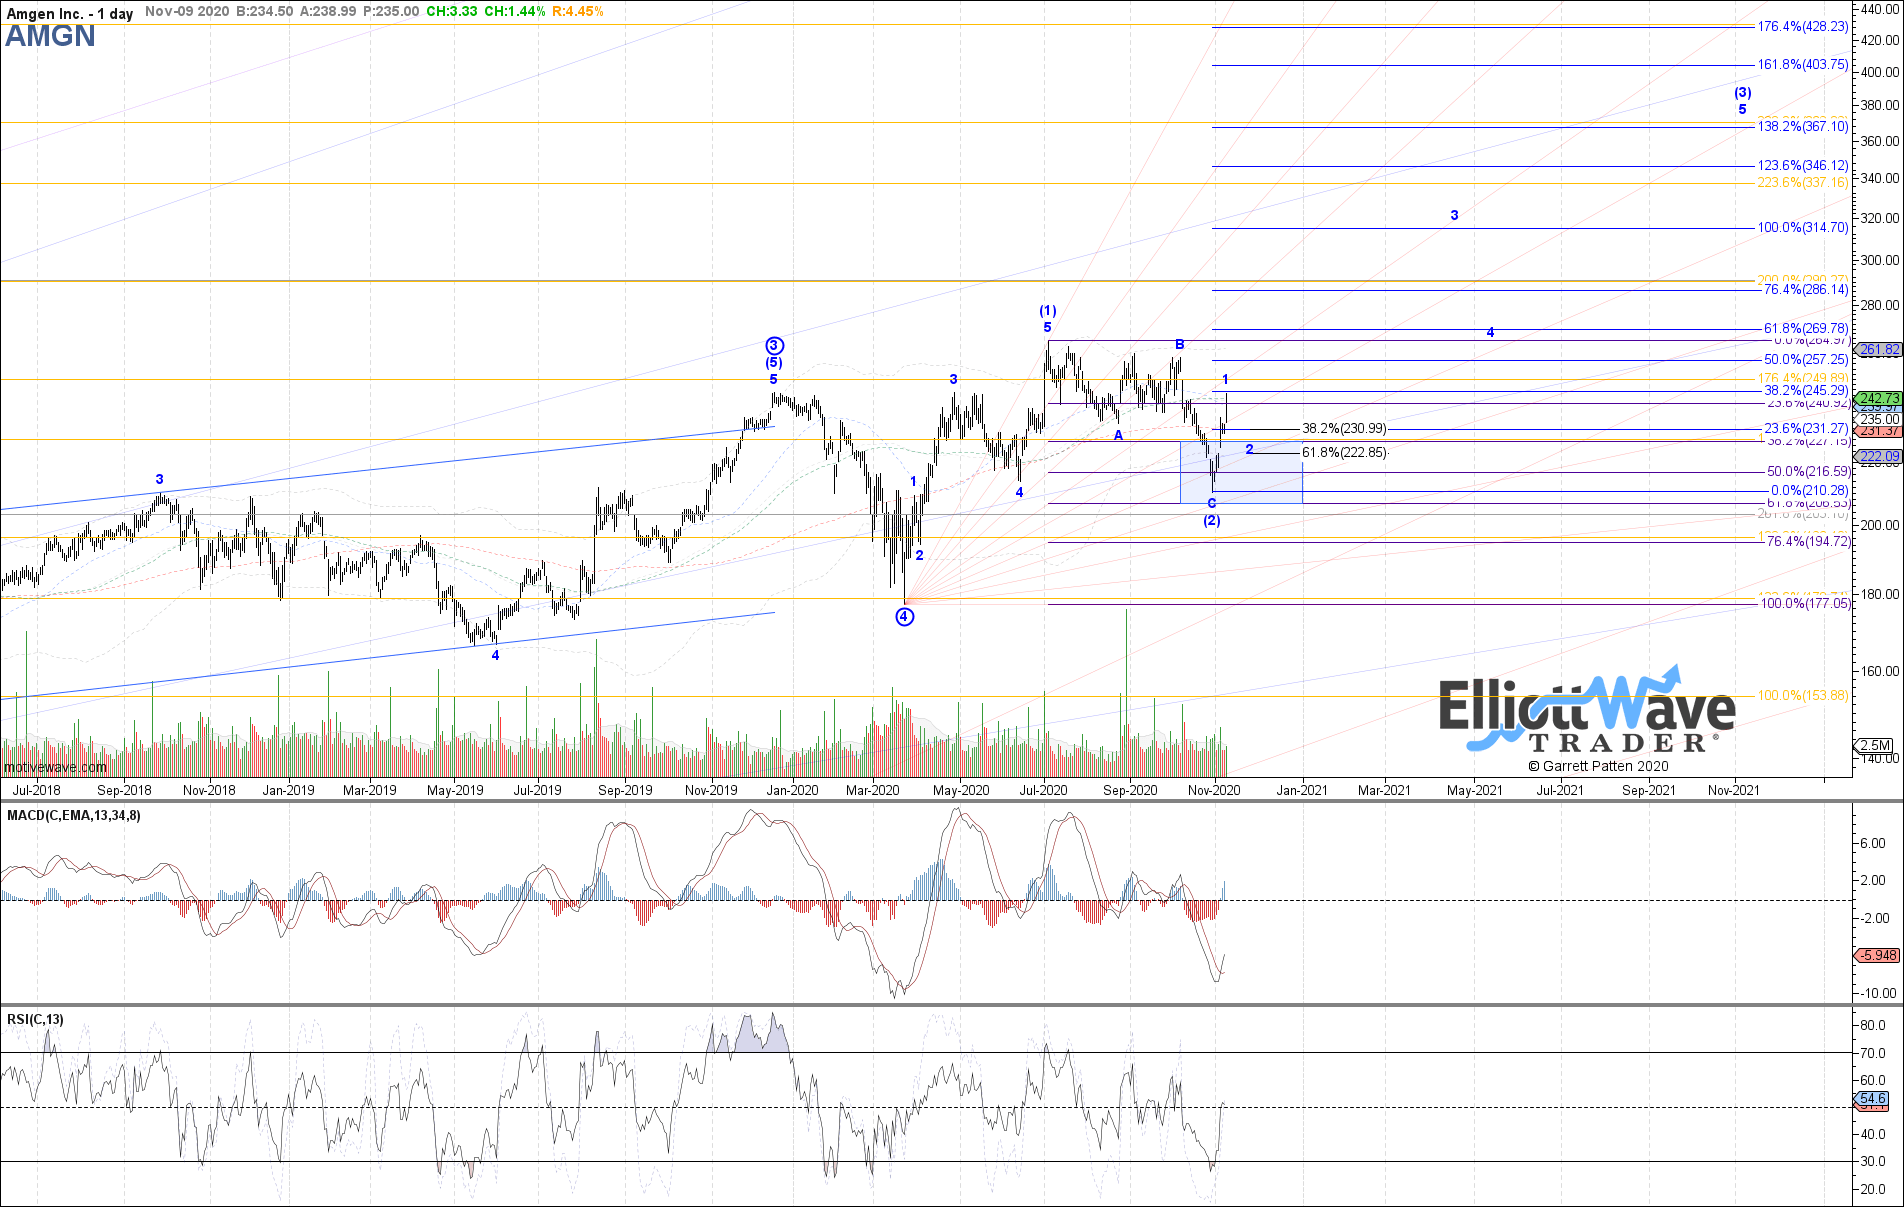1904x1207 pixels.
Task: Select the 61.8%(222.85) retracement label
Action: [1344, 453]
